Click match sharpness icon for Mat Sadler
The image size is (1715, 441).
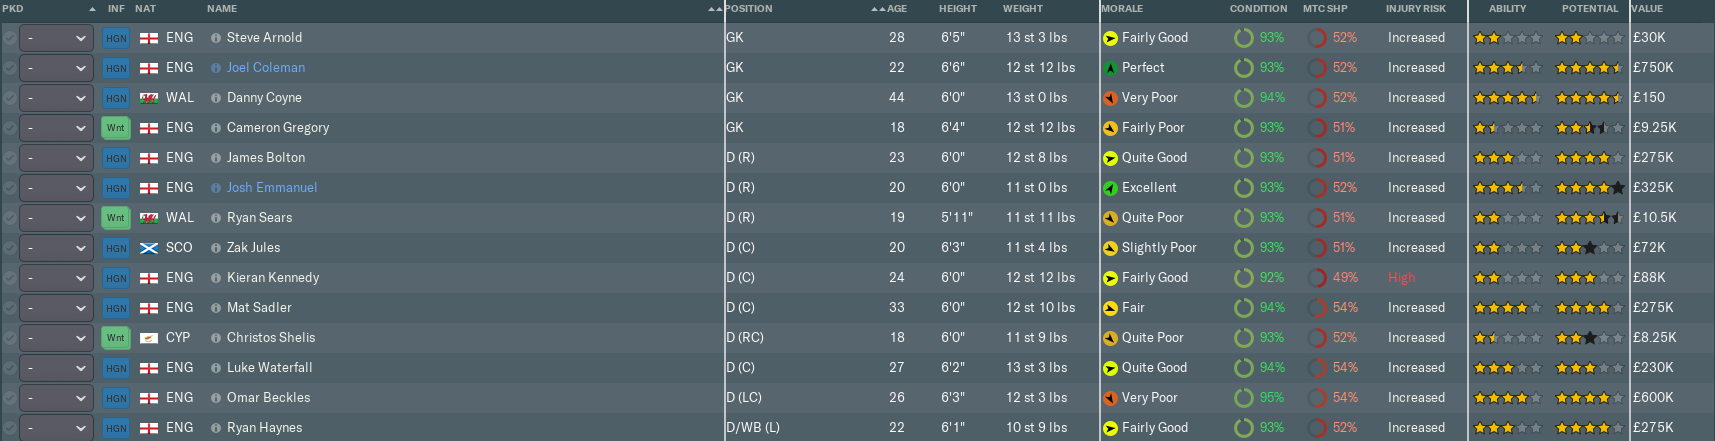1317,308
